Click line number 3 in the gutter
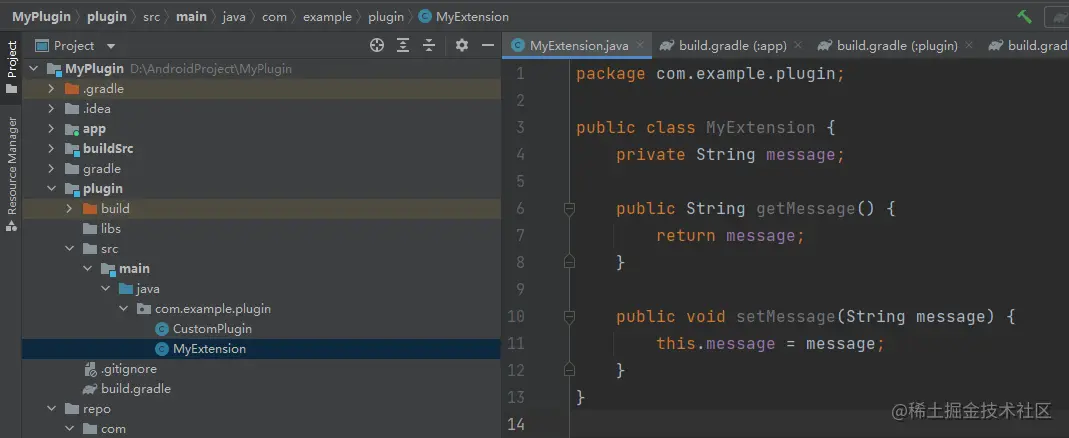 coord(520,128)
